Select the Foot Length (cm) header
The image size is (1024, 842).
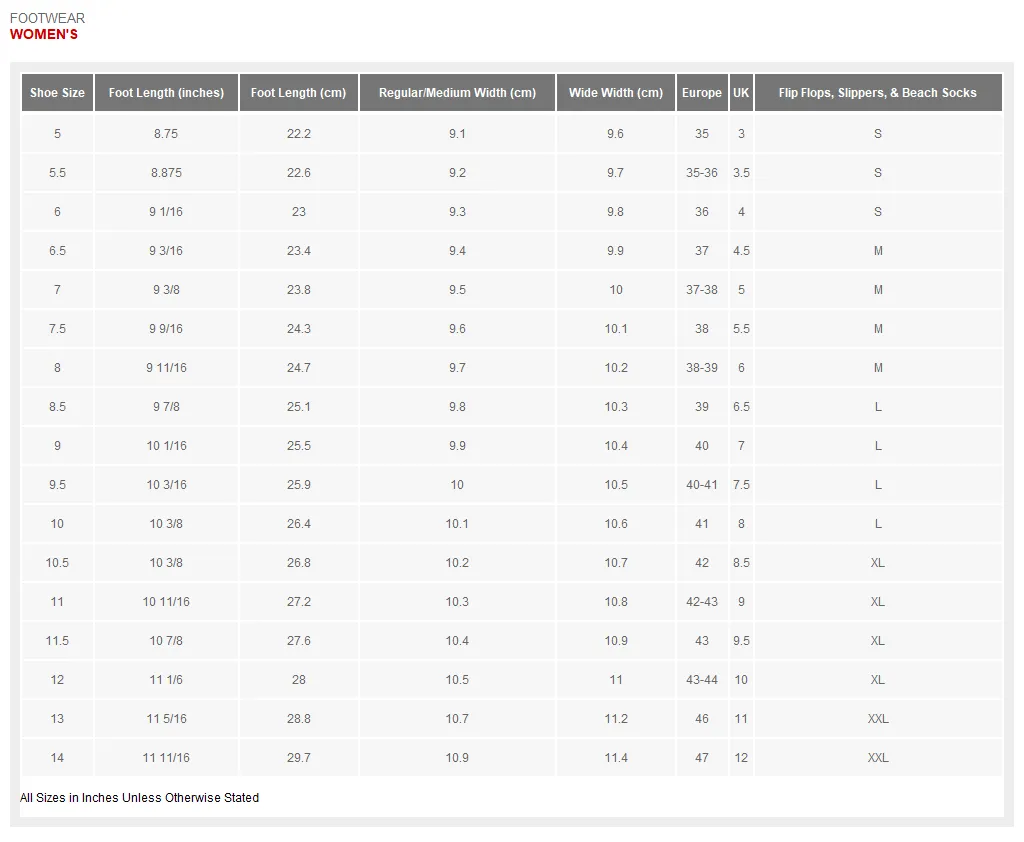click(x=298, y=93)
